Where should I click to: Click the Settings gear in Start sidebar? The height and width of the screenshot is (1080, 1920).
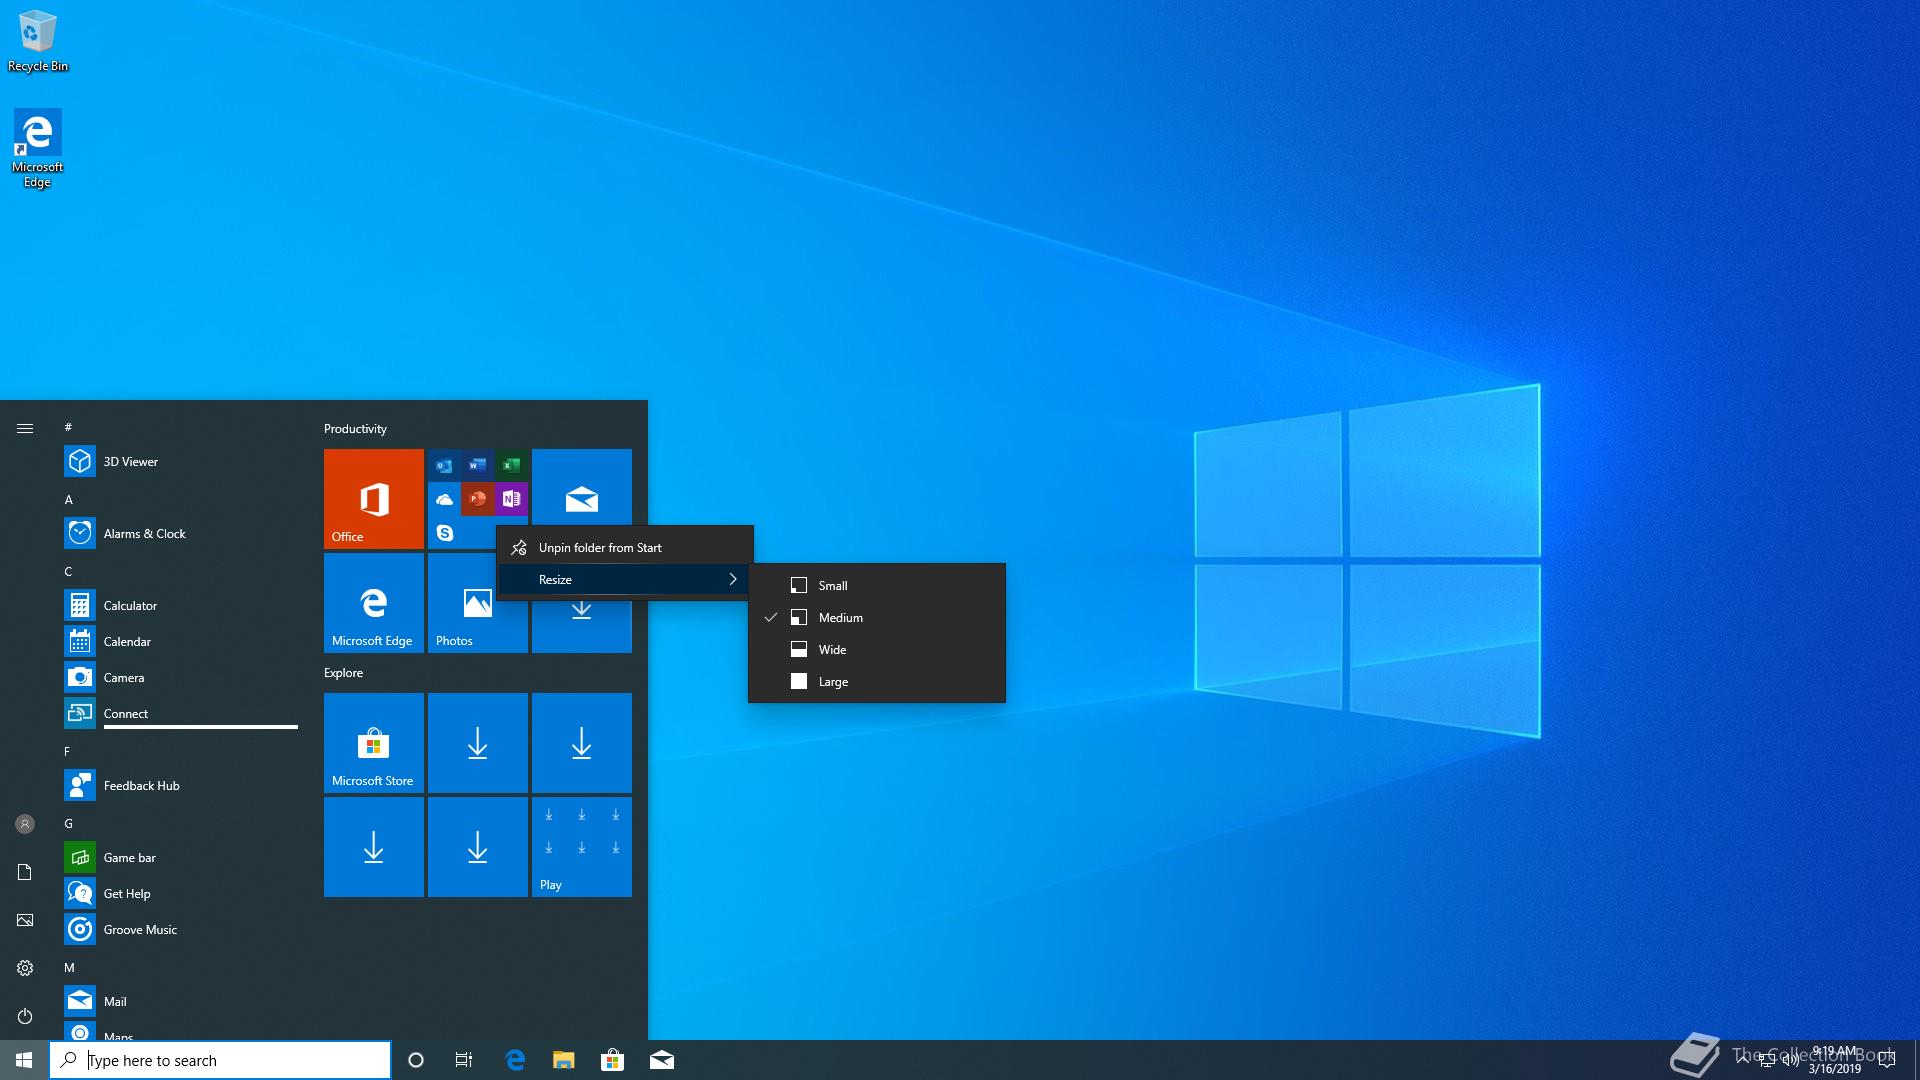tap(25, 968)
